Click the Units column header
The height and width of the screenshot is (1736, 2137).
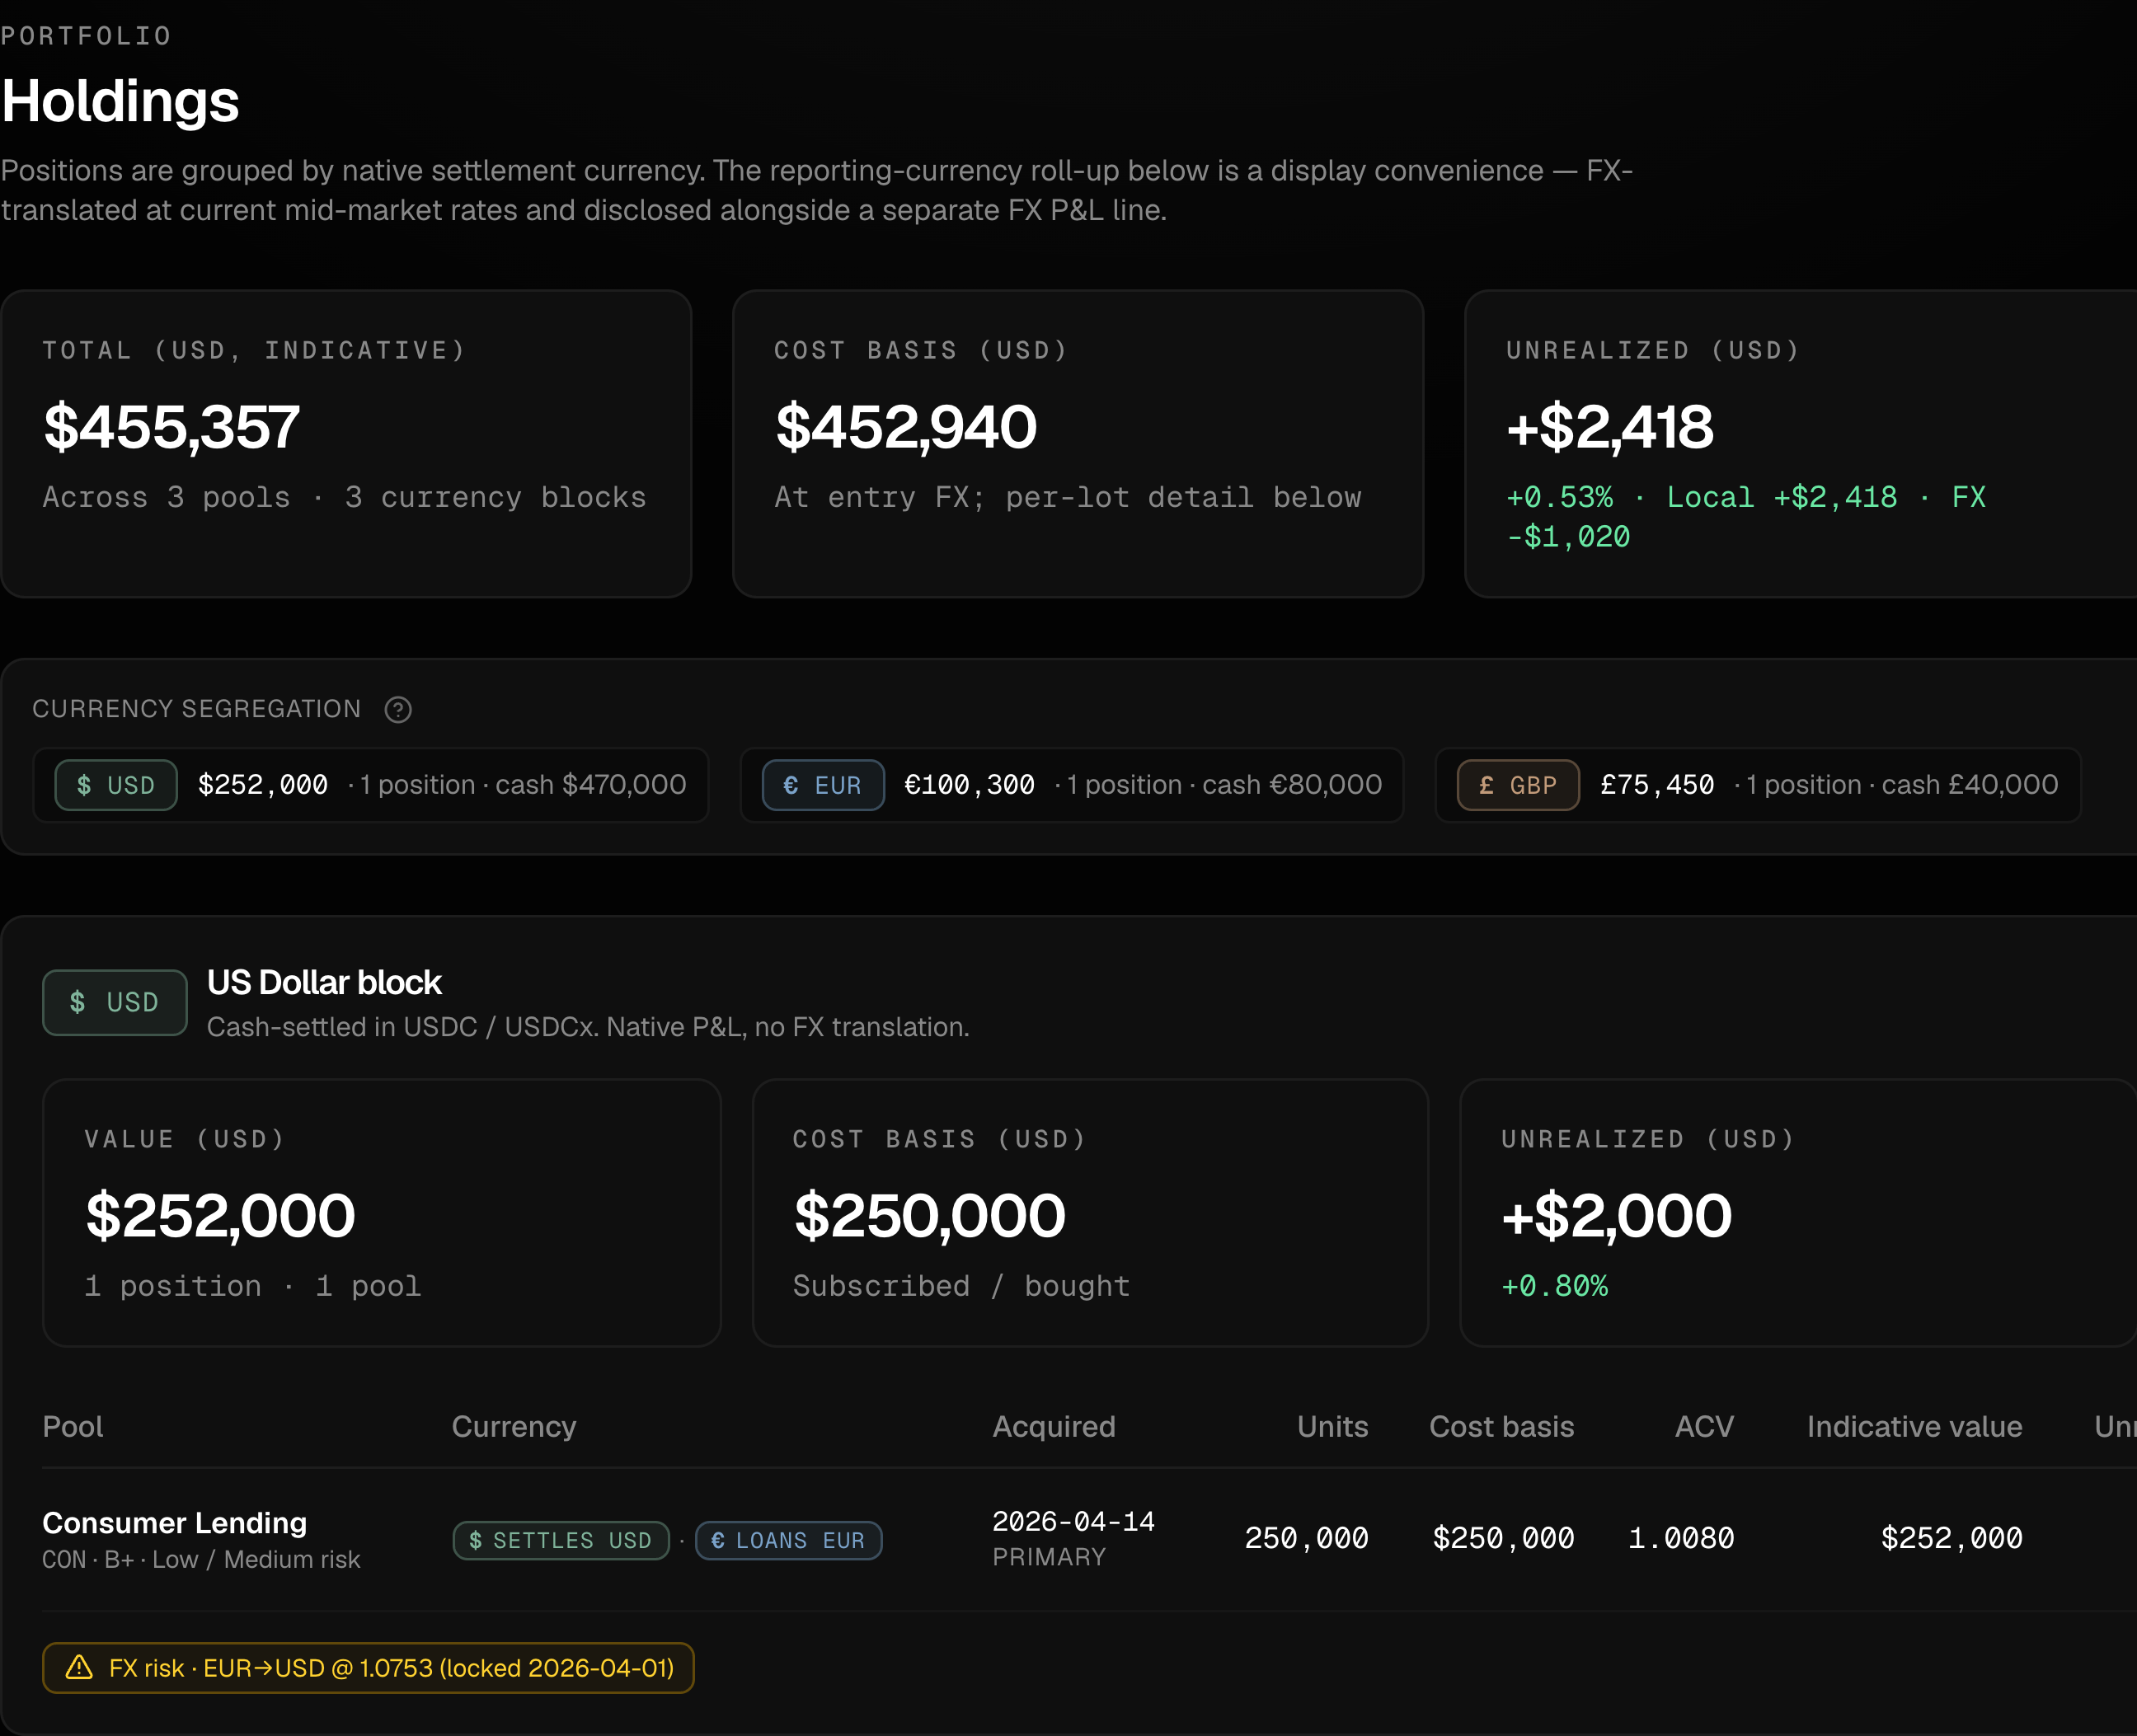(1332, 1426)
